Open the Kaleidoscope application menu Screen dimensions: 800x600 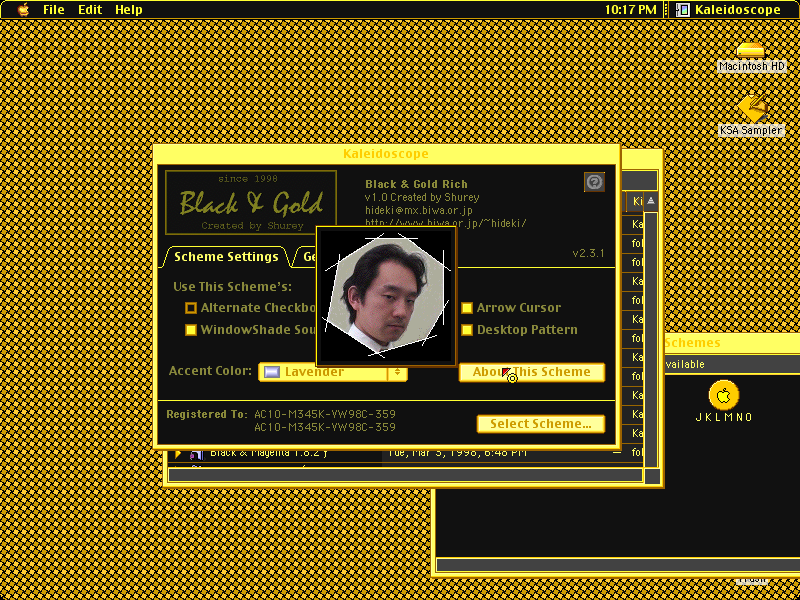(729, 9)
